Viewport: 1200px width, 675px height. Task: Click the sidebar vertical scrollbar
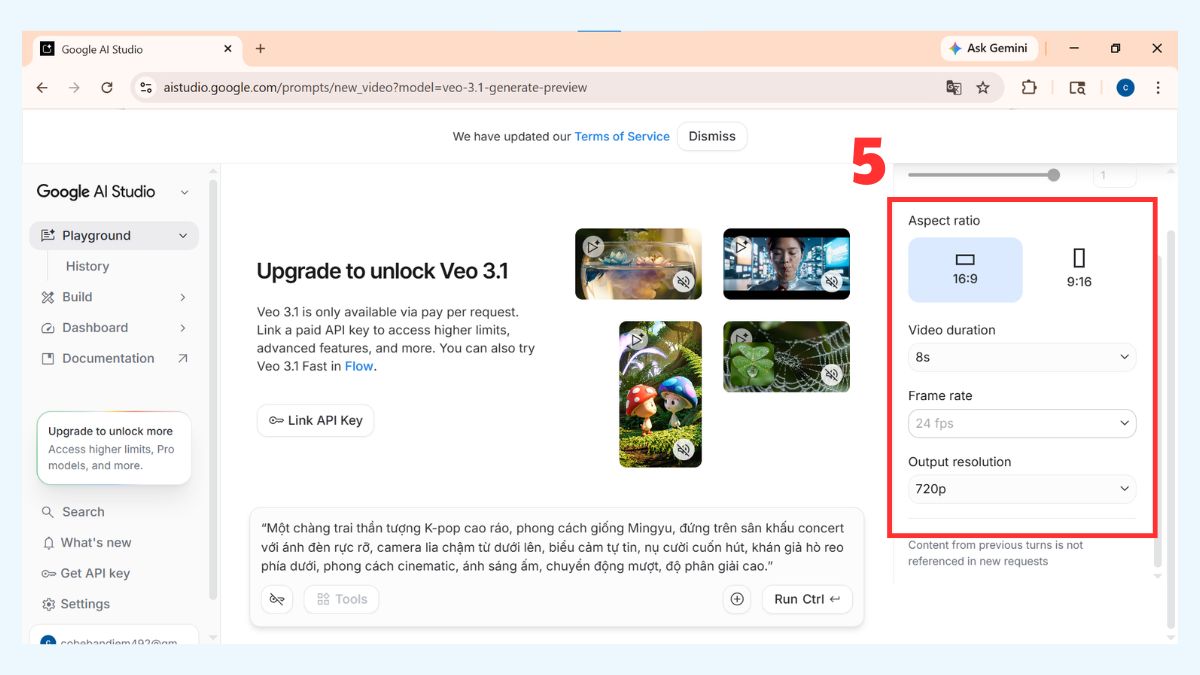click(212, 390)
